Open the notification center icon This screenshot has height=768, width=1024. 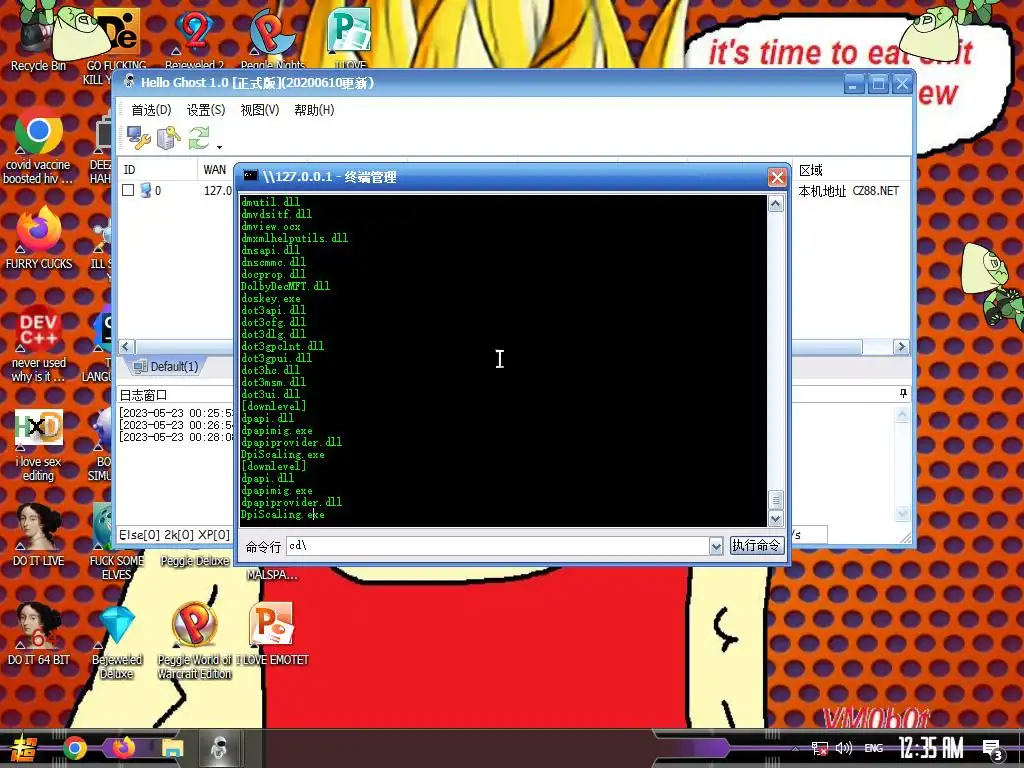(994, 750)
